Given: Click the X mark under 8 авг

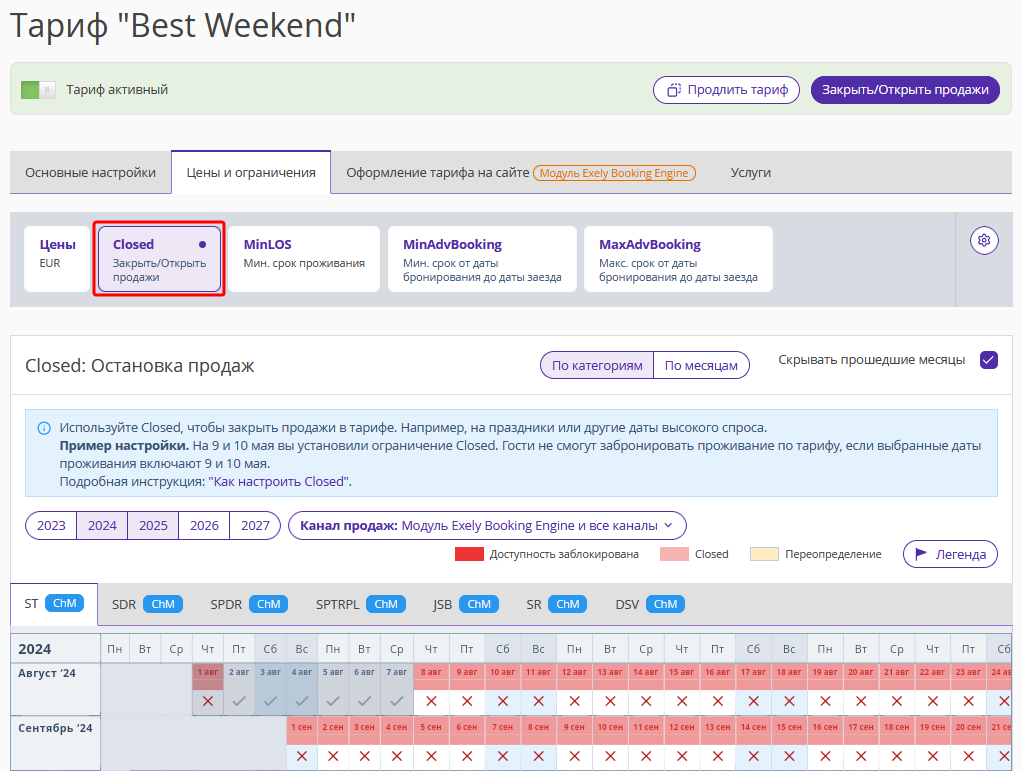Looking at the screenshot, I should [431, 701].
